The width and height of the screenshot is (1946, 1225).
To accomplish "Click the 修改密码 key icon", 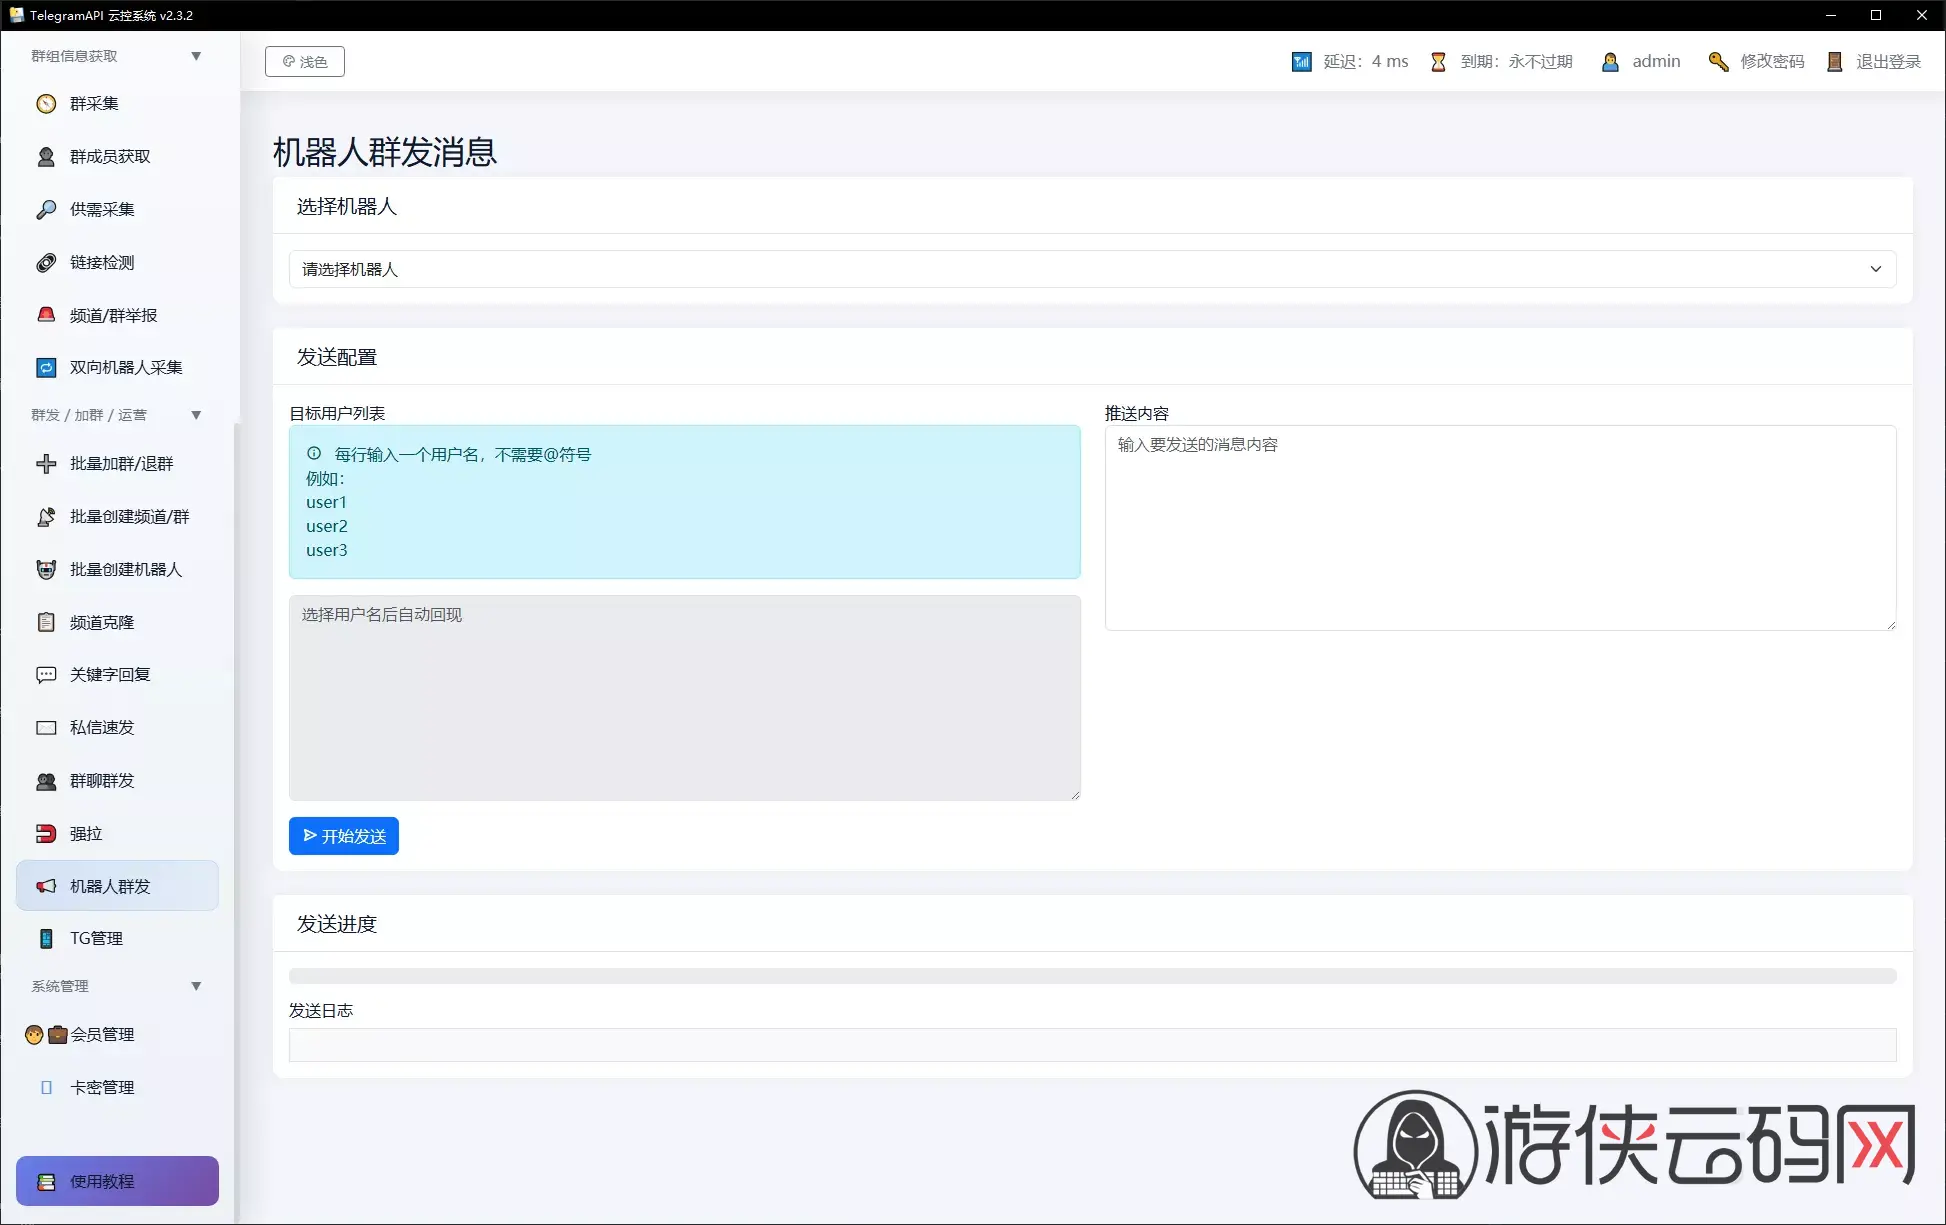I will click(x=1718, y=62).
